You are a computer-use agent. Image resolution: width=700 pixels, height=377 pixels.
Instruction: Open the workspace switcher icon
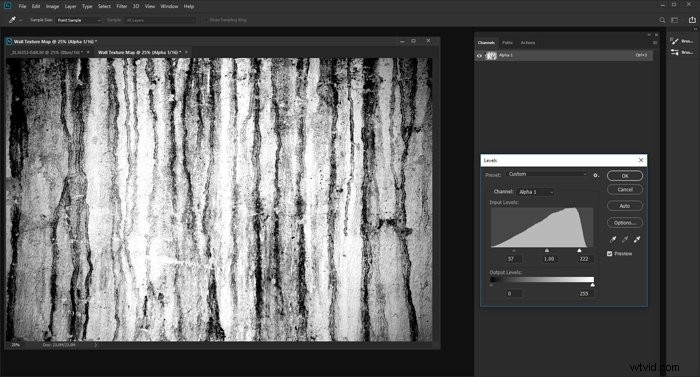[675, 20]
